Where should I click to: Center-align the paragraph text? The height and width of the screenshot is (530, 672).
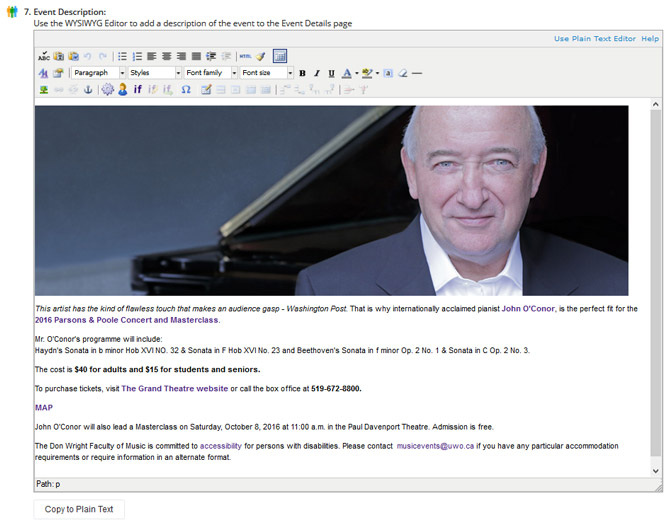pyautogui.click(x=166, y=57)
